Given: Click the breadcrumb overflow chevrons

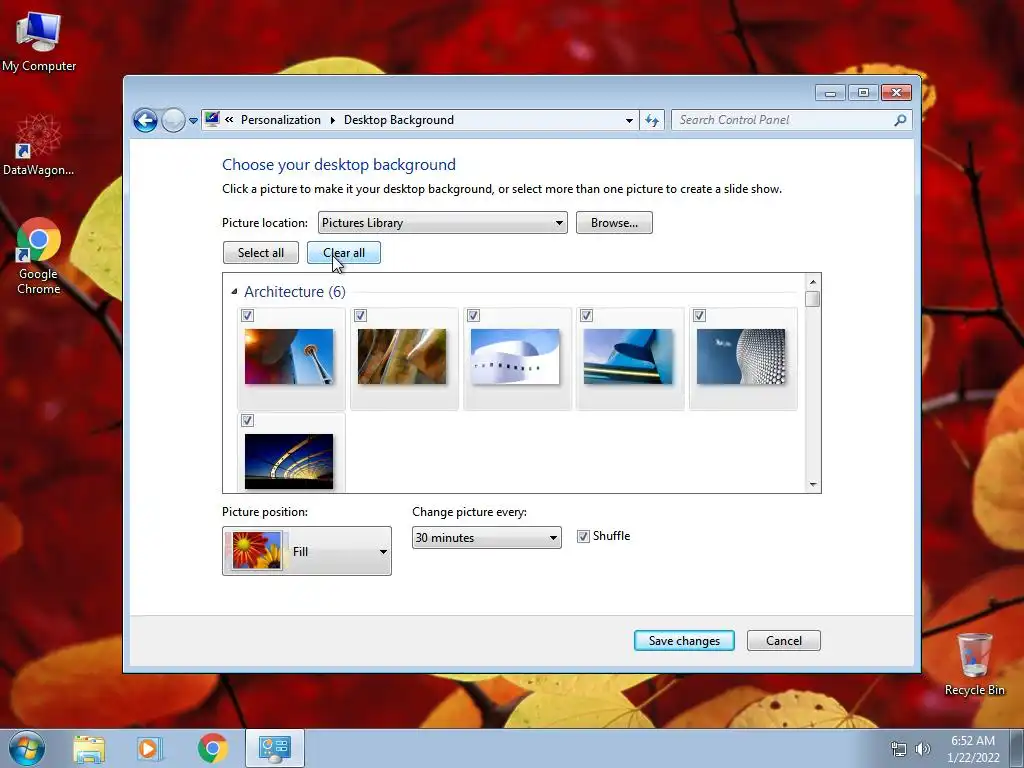Looking at the screenshot, I should click(229, 120).
